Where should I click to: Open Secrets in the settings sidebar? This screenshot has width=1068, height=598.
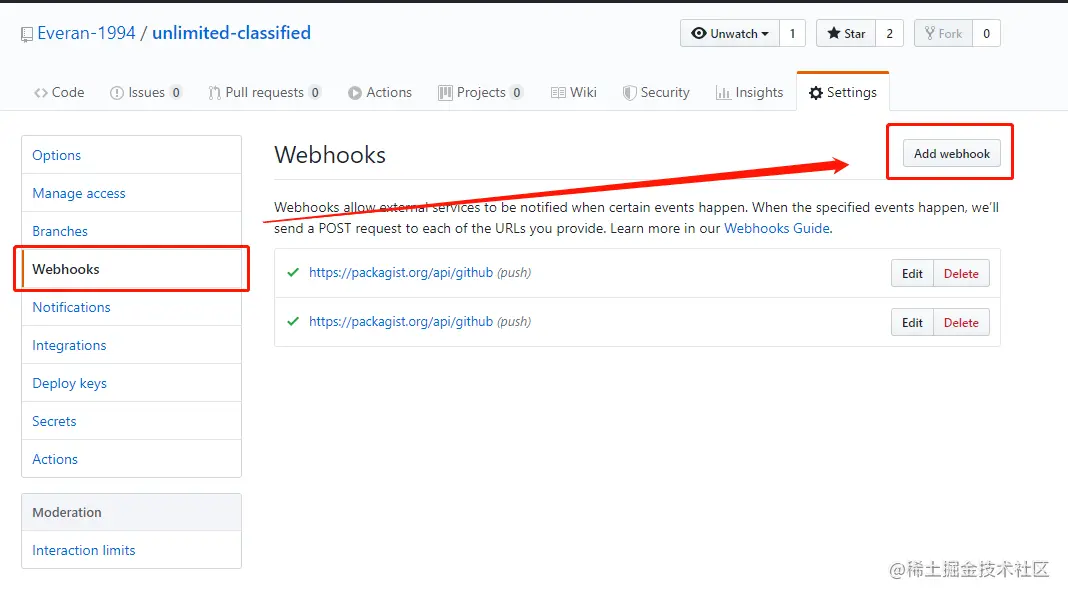[x=131, y=422]
